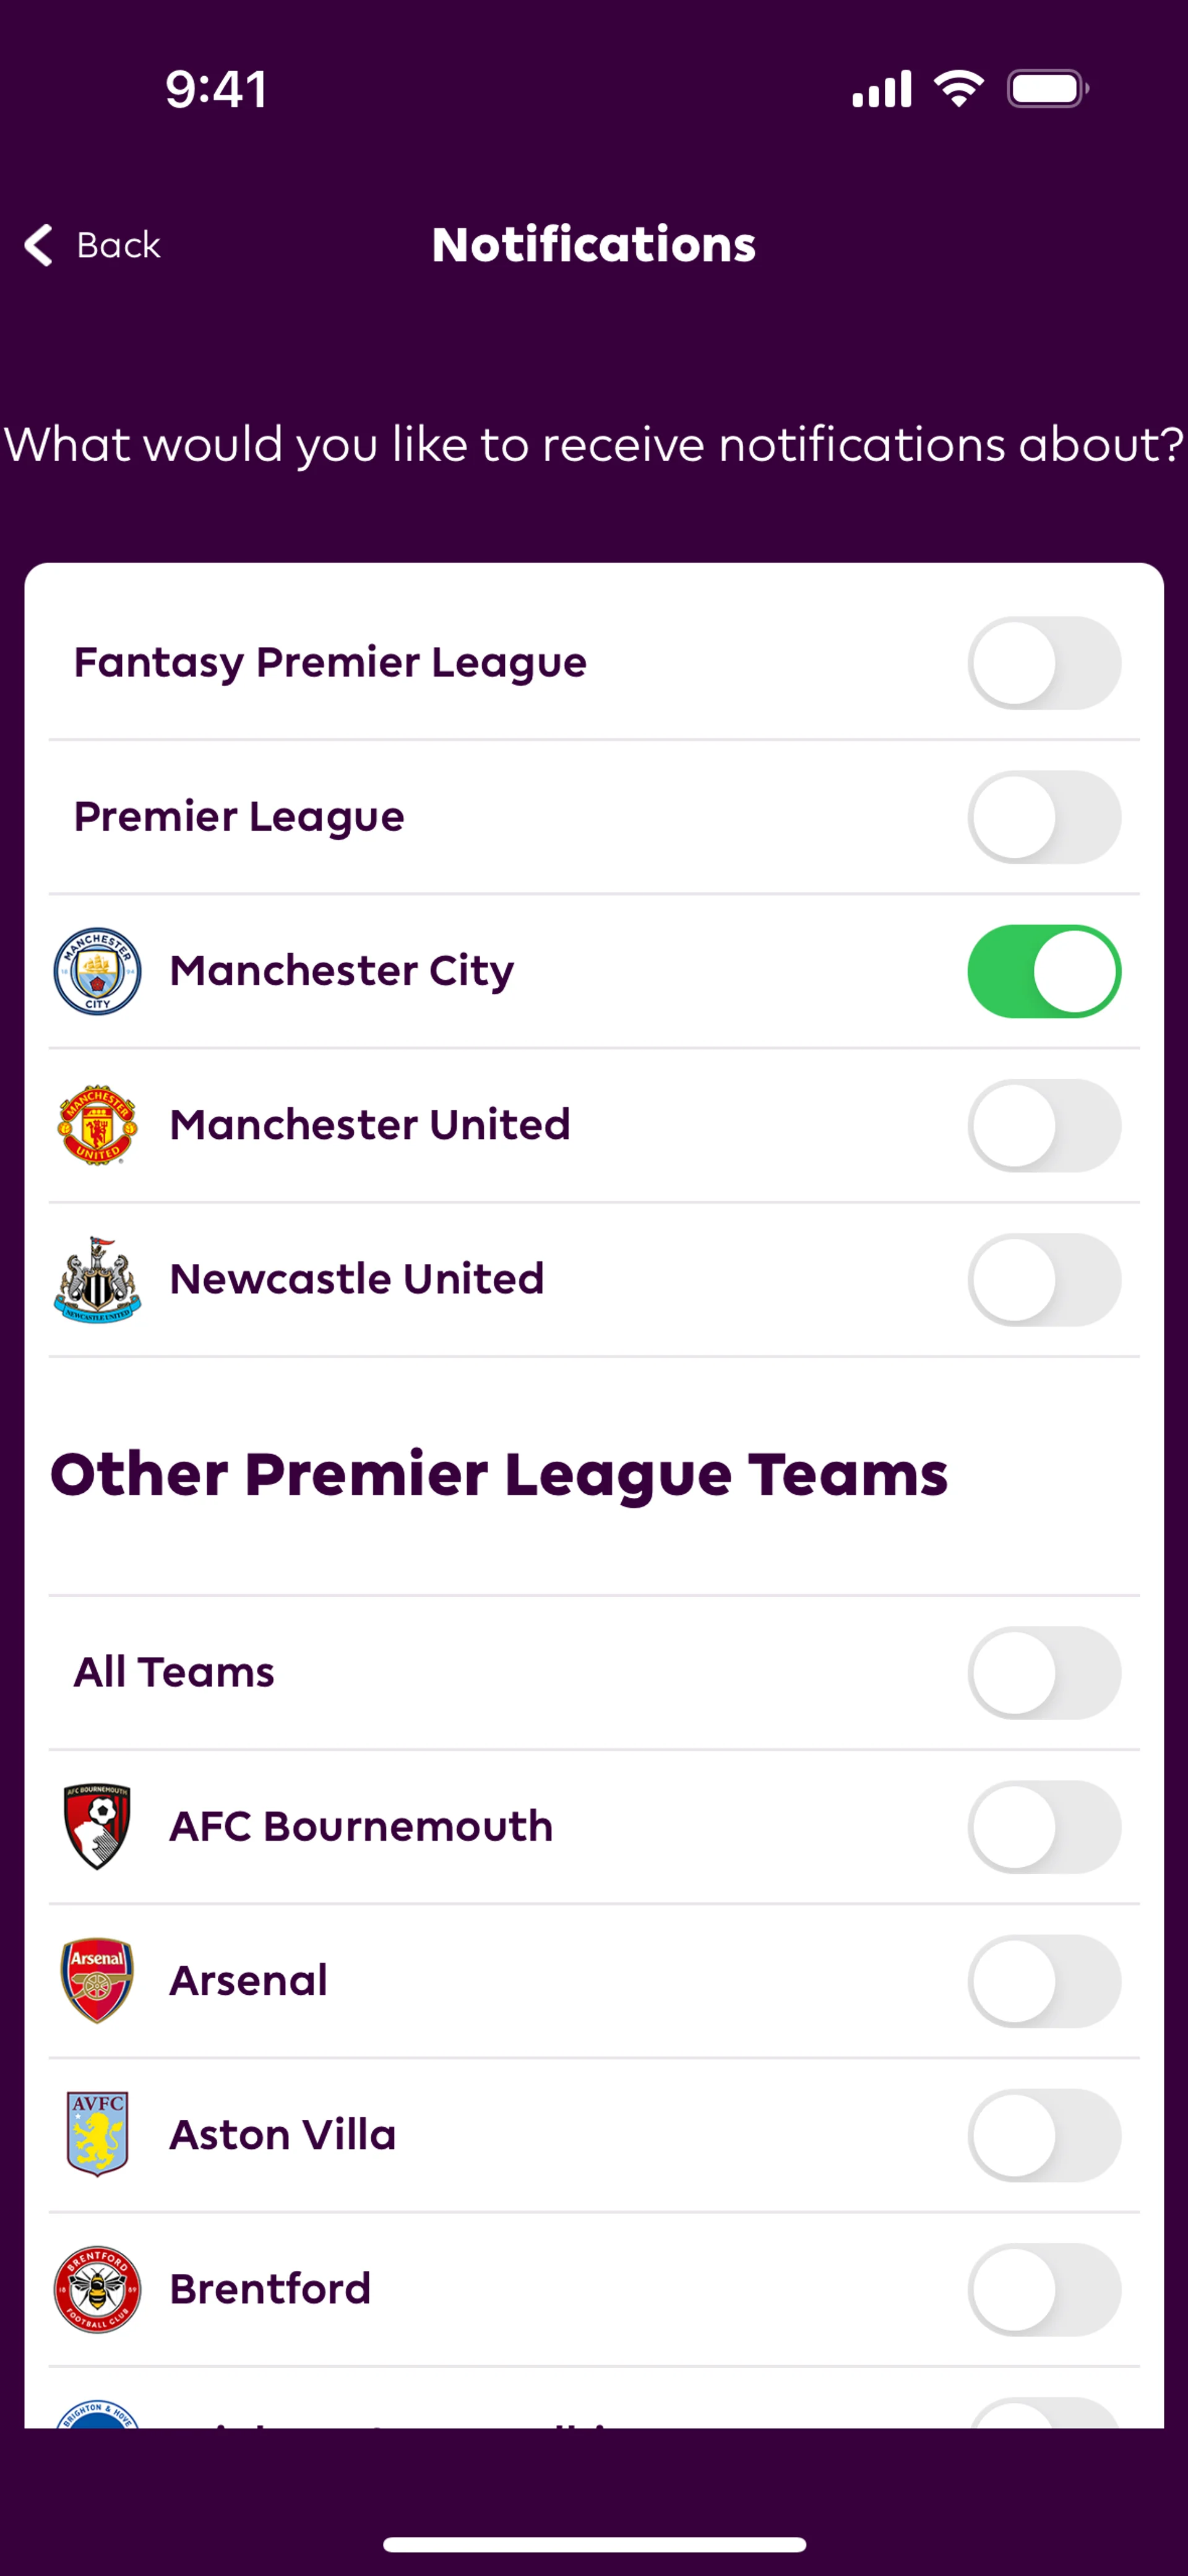Tap the AFC Bournemouth team label
Viewport: 1188px width, 2576px height.
(361, 1826)
